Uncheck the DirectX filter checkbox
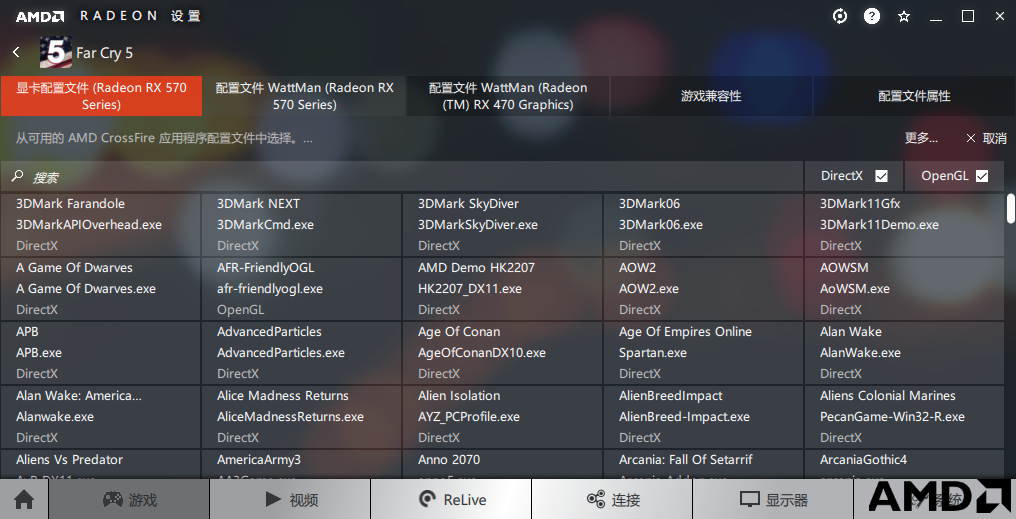 (x=881, y=176)
